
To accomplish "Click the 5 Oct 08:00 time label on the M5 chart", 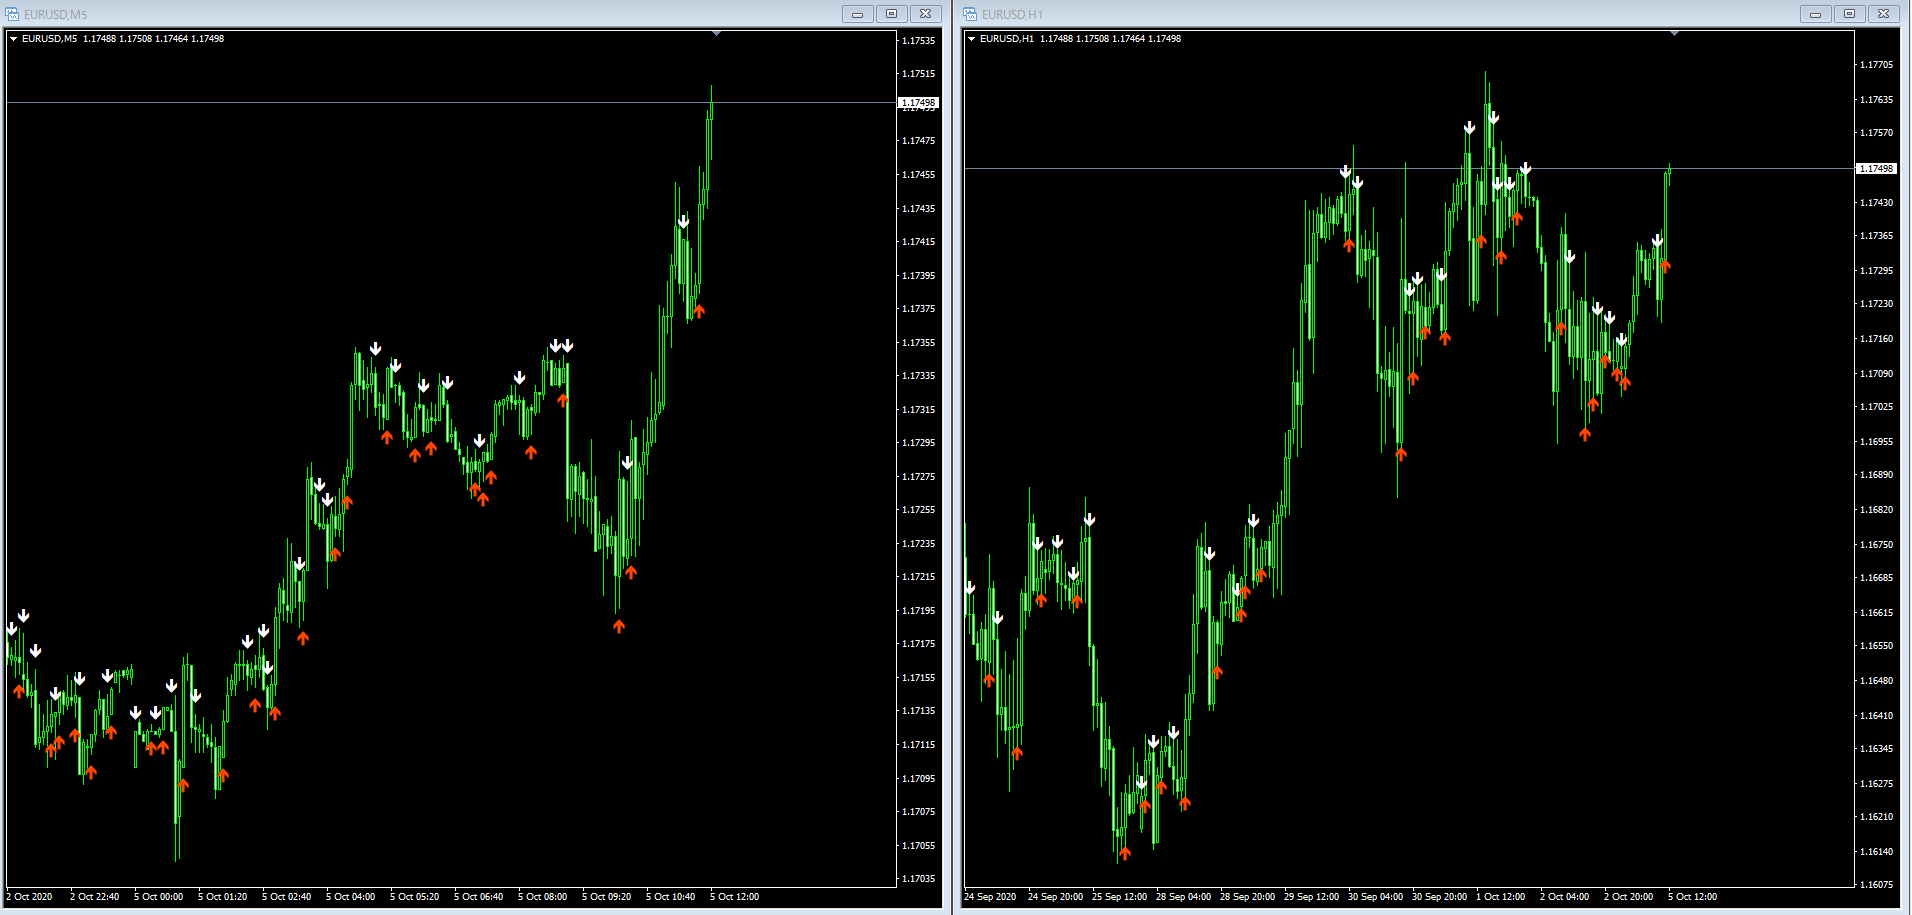I will point(542,897).
